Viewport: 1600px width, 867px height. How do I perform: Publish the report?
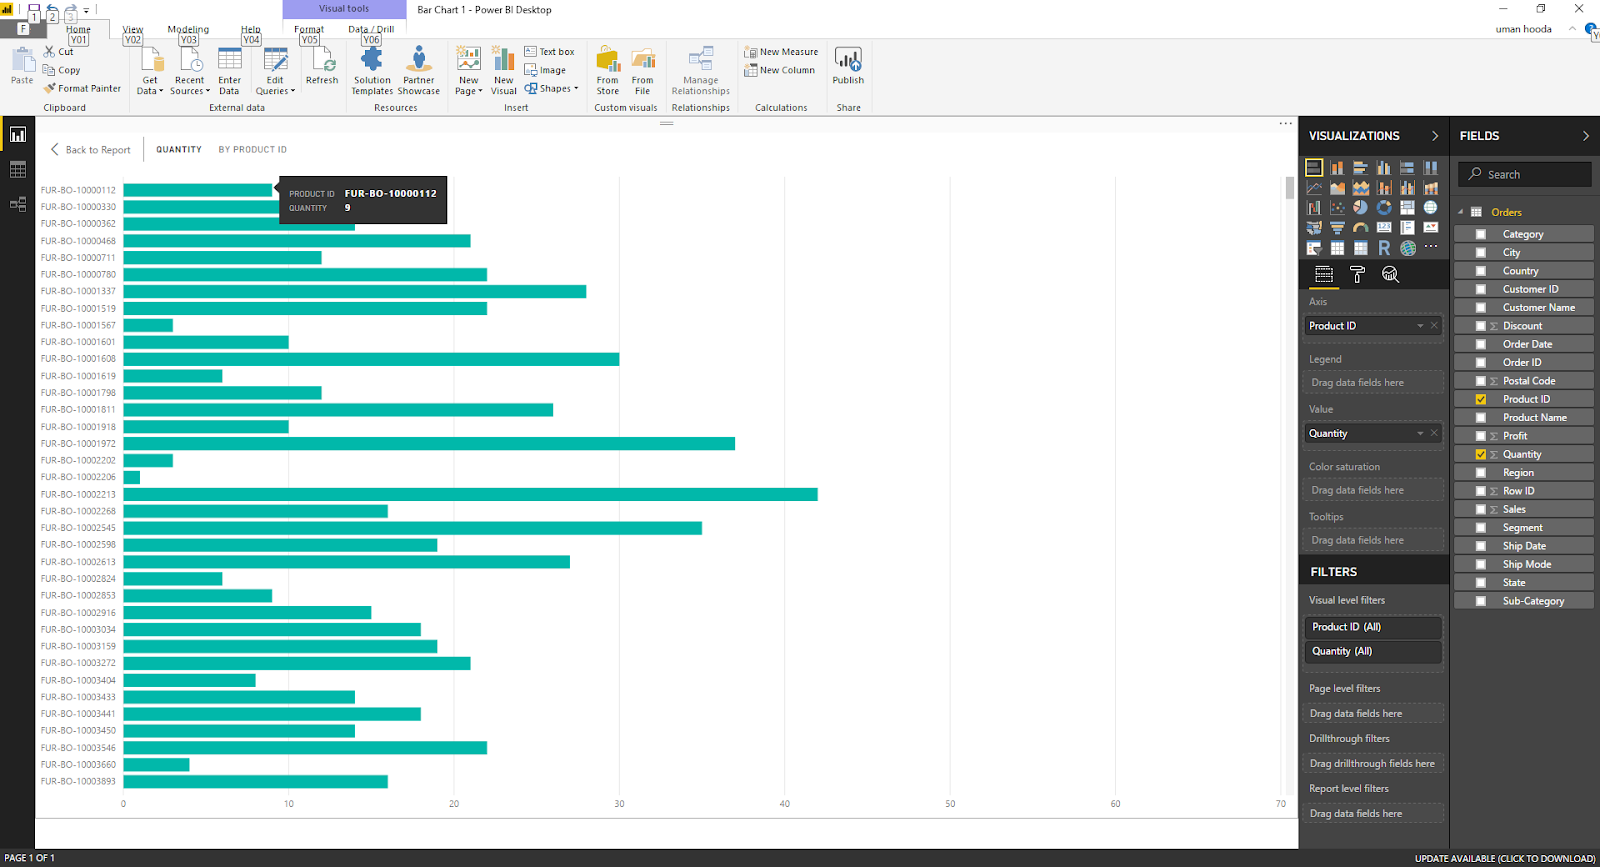(848, 66)
